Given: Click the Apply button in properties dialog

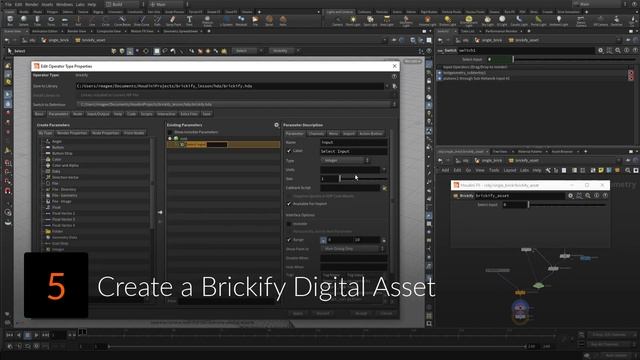Looking at the screenshot, I should [x=298, y=313].
